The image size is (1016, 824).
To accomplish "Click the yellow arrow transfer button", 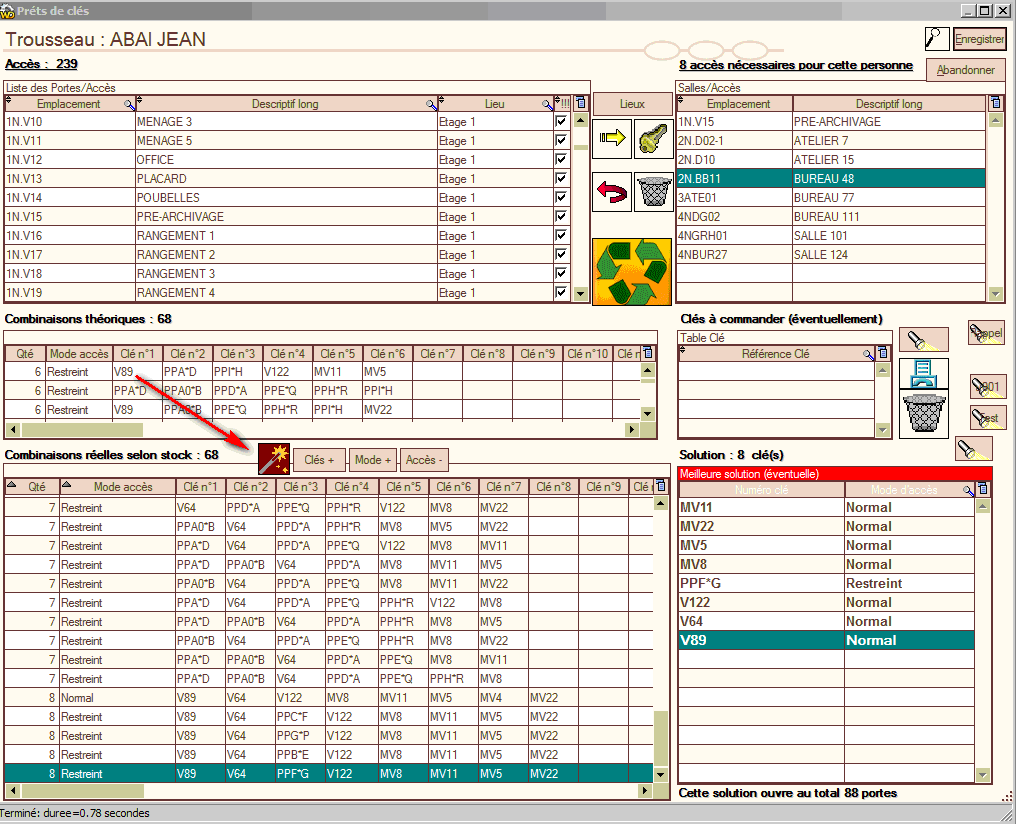I will coord(612,138).
